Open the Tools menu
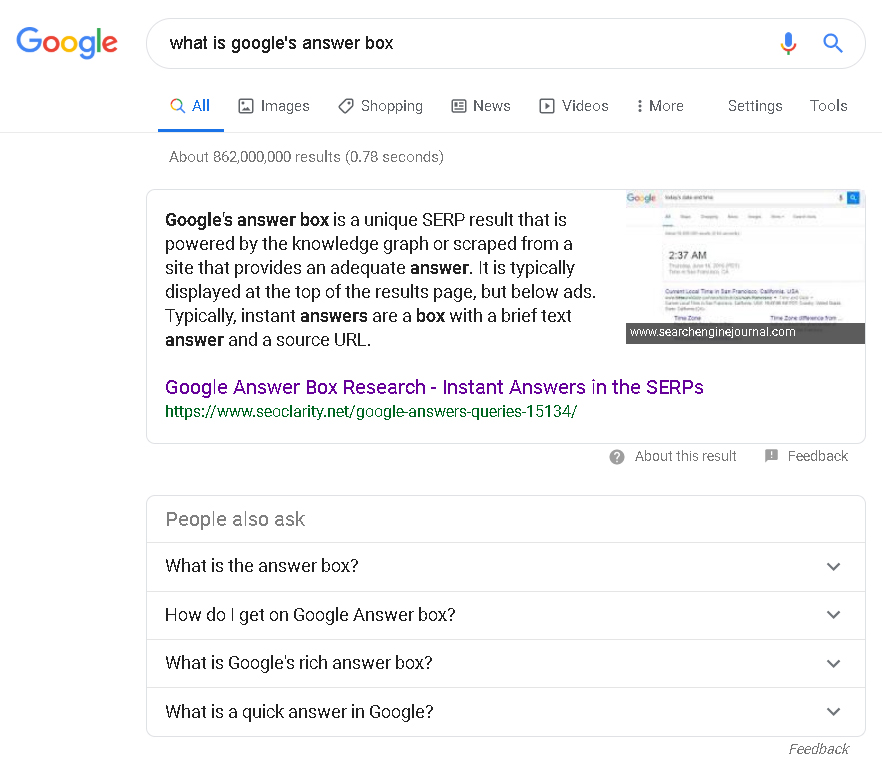The image size is (882, 776). tap(828, 106)
